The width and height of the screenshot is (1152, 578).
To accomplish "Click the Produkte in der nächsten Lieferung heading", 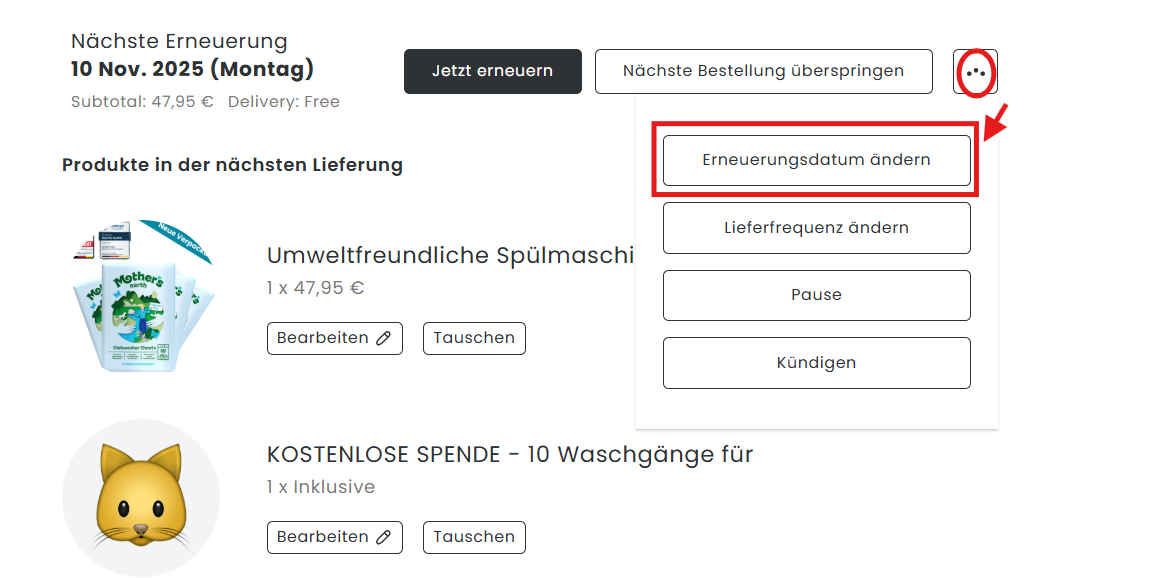I will pos(232,165).
